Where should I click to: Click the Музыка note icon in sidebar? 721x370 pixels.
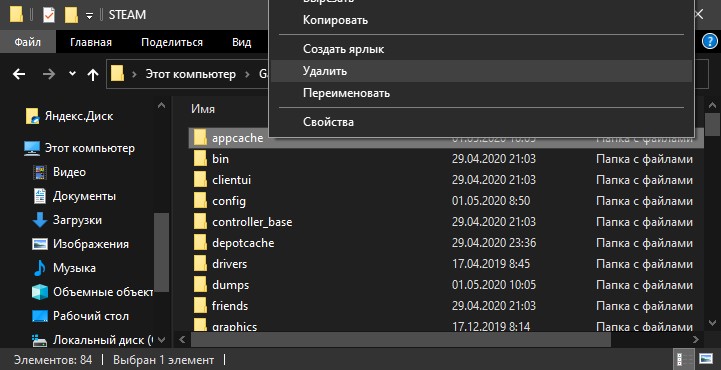coord(40,268)
